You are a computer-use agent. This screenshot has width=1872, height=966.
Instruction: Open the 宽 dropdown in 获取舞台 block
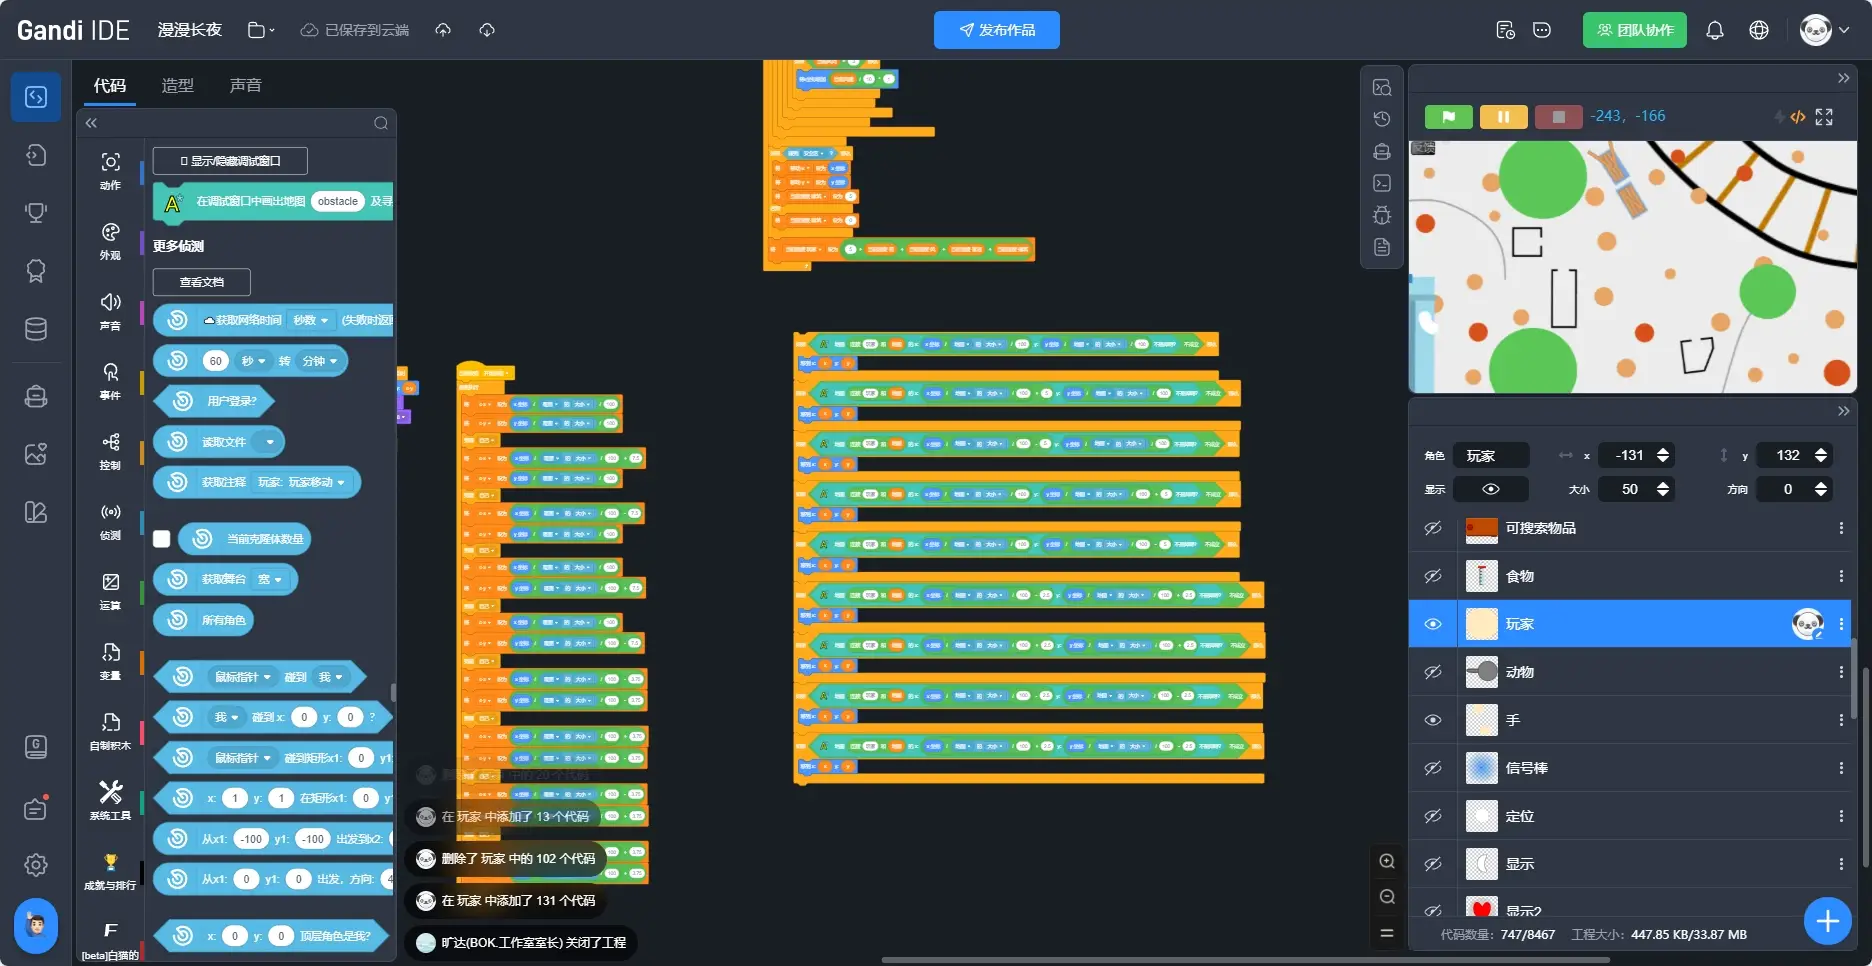tap(270, 580)
